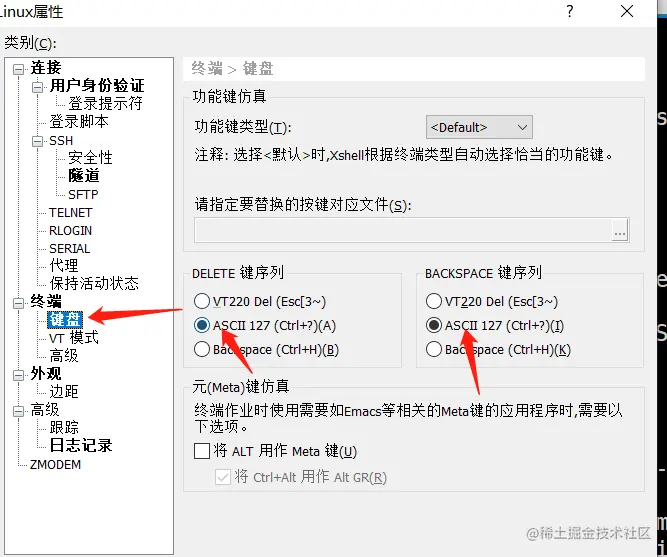Enable 将 ALT 用作 Meta 键 checkbox
The image size is (667, 557).
click(x=202, y=451)
